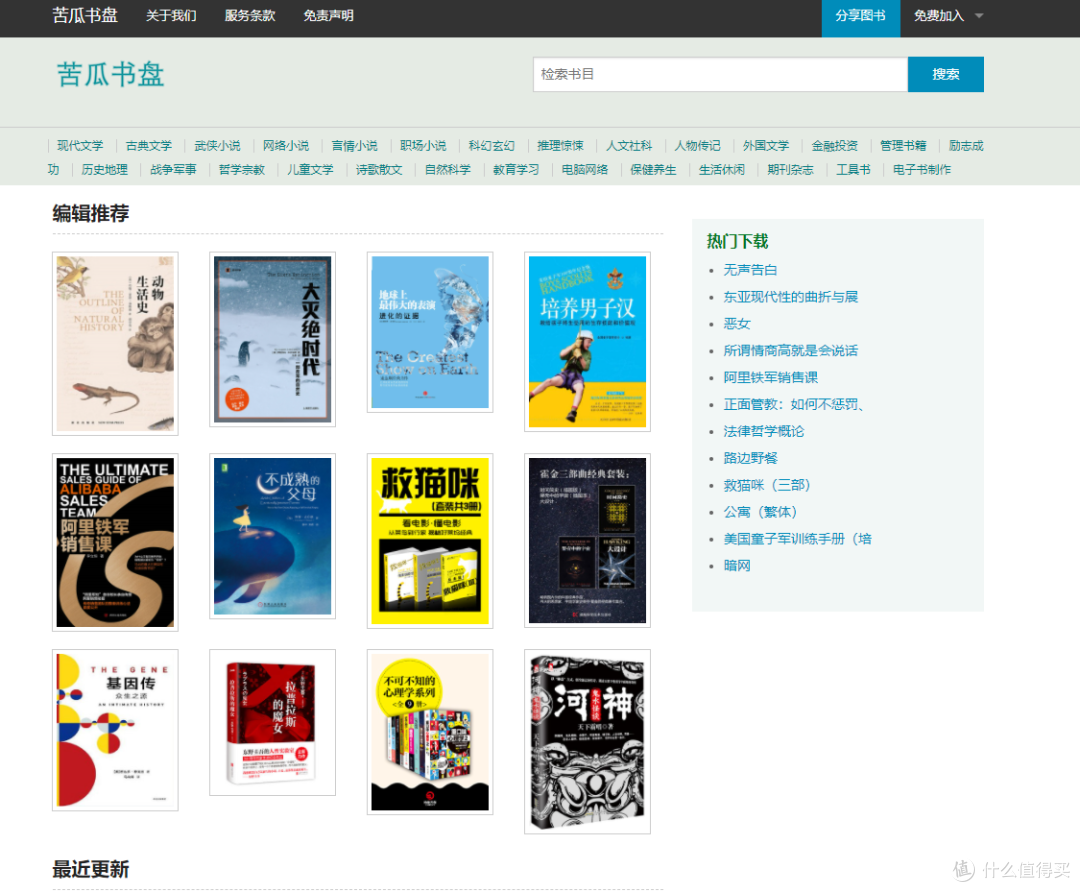Focus the 检索书目 search field
The height and width of the screenshot is (892, 1080).
click(720, 74)
